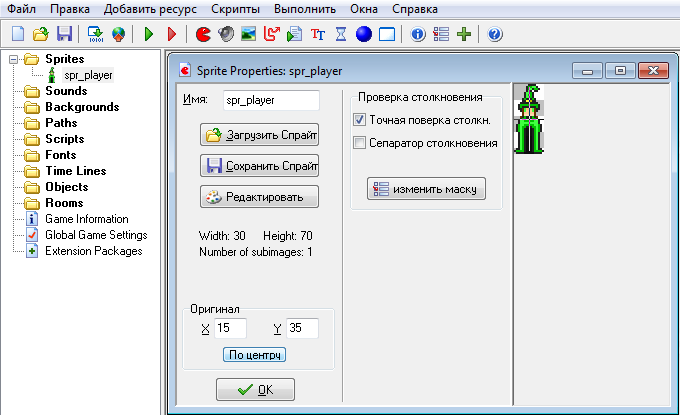Create standalone executable icon
Viewport: 680px width, 415px height.
[x=95, y=34]
